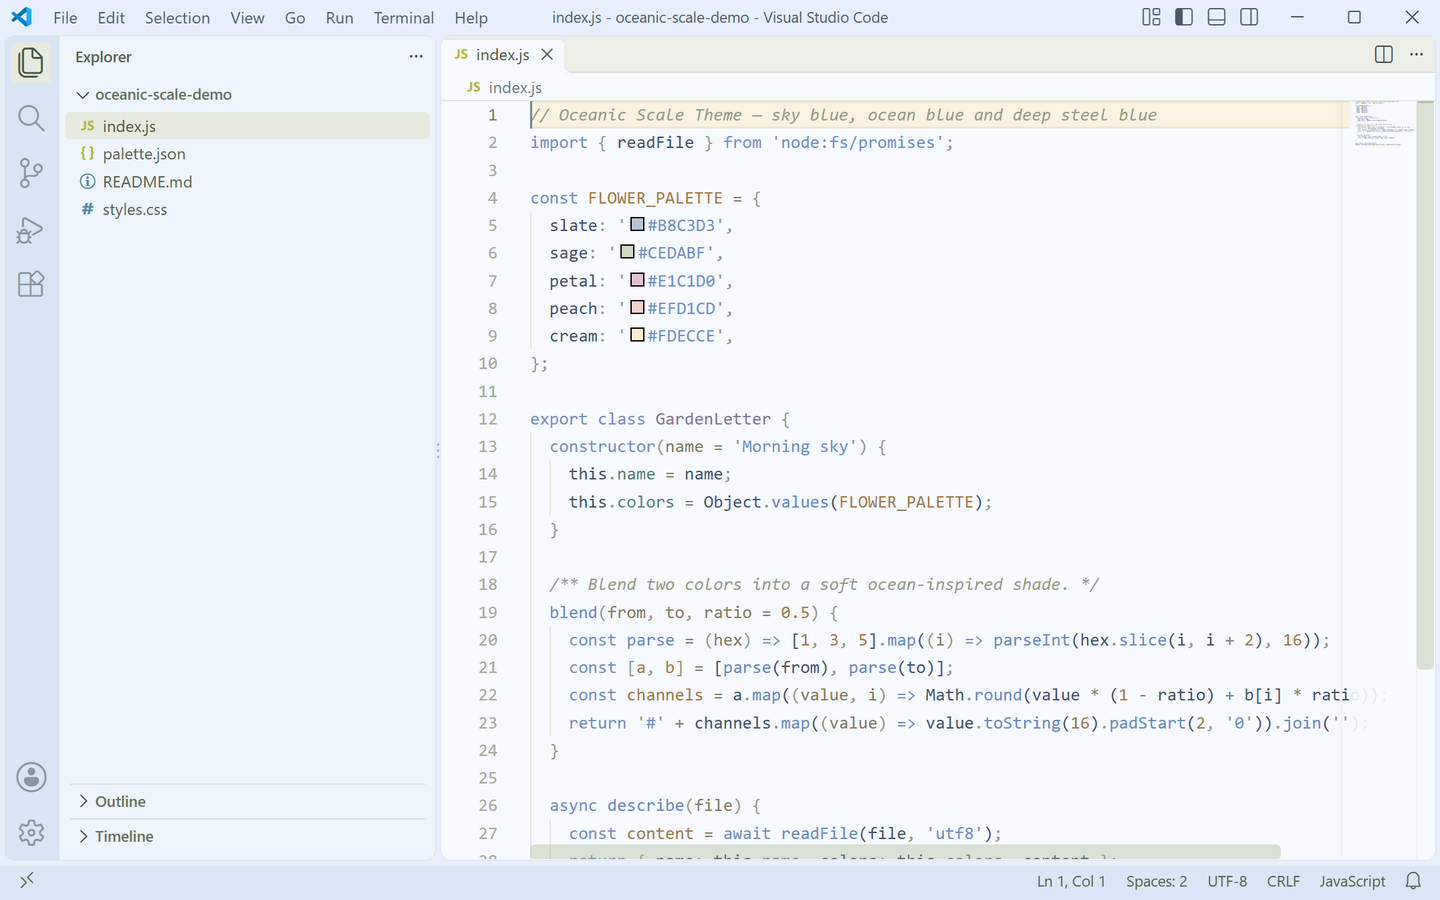Open the Search view in the activity bar
The height and width of the screenshot is (900, 1440).
click(x=31, y=118)
